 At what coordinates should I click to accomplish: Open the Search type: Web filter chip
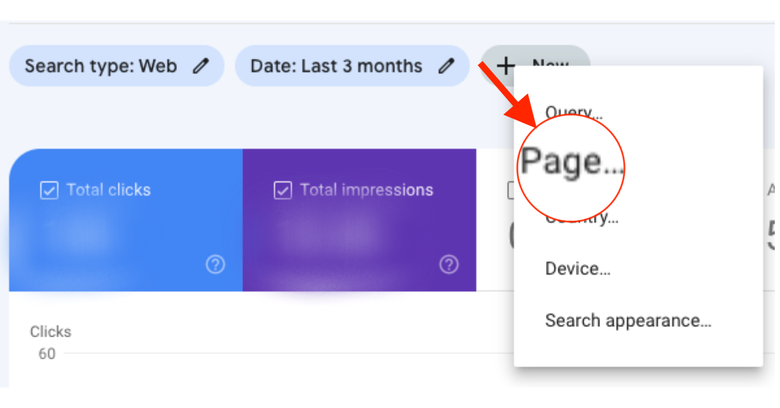(100, 66)
